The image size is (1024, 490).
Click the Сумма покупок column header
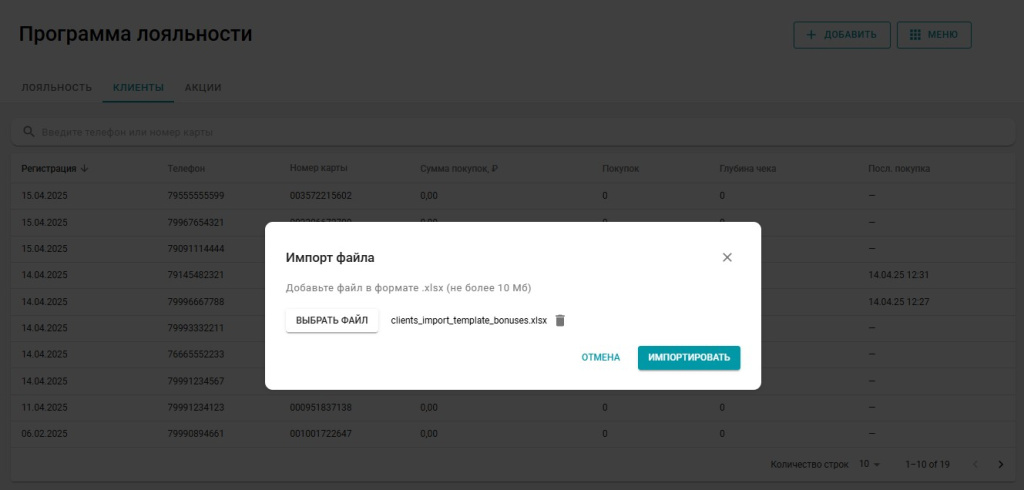(459, 168)
